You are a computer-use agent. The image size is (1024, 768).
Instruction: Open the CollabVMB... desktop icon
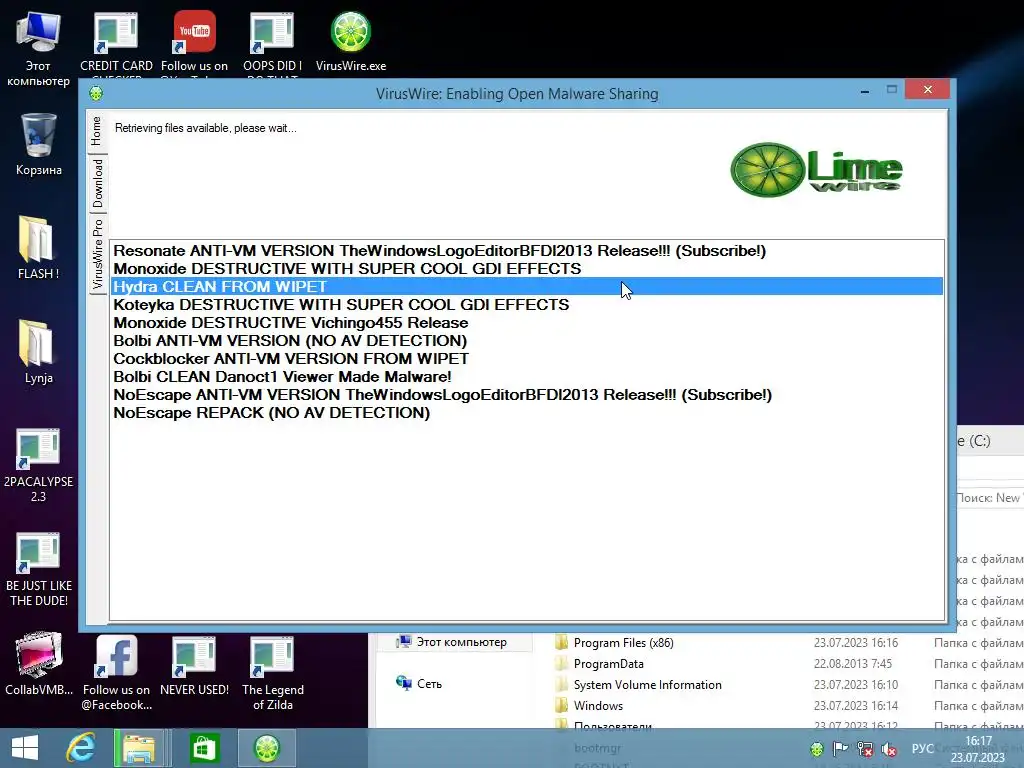click(39, 664)
